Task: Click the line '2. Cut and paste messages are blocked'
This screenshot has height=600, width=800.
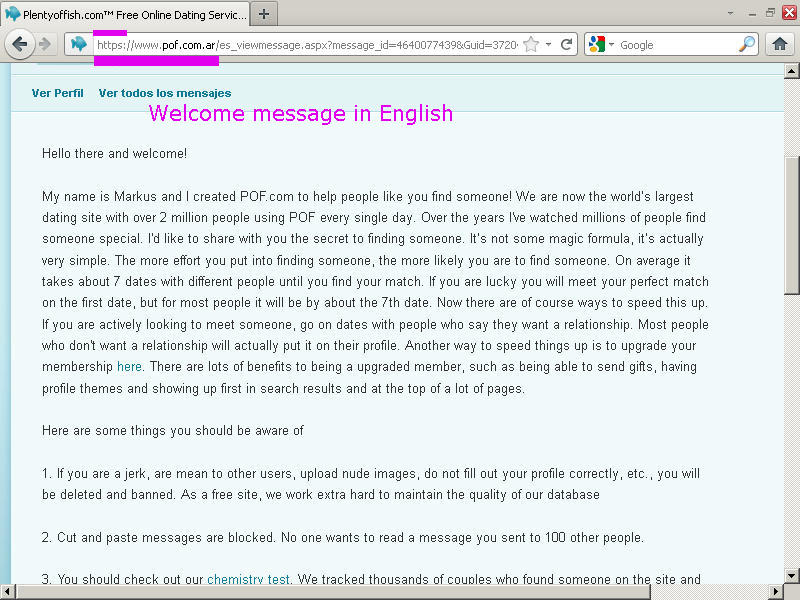Action: (343, 537)
